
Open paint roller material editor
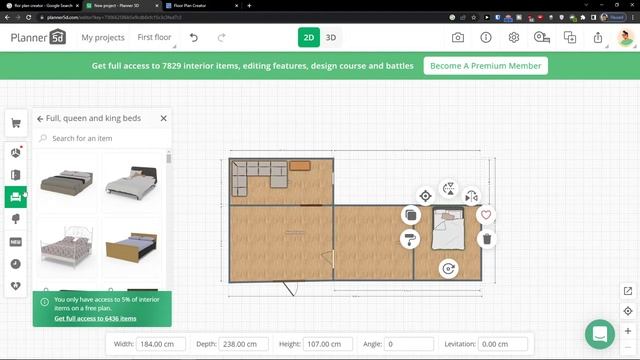tap(411, 239)
